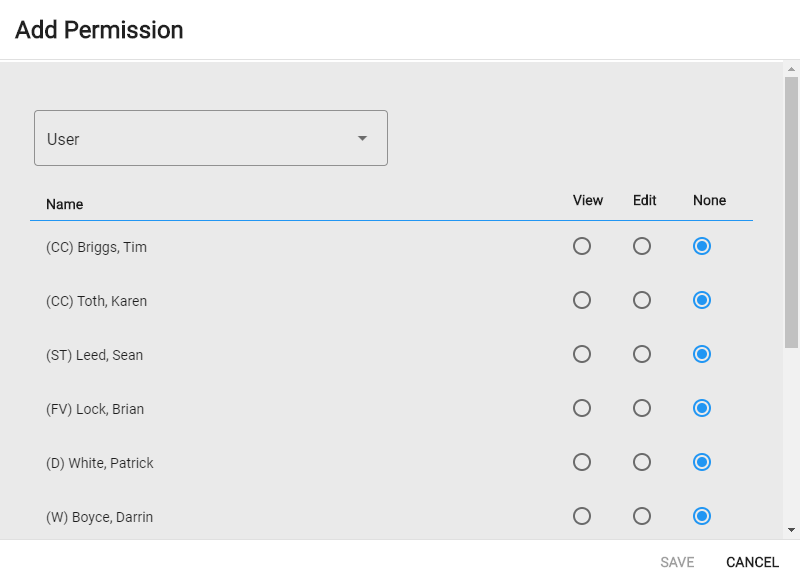Click the User dropdown arrow
Screen dimensions: 800x585
point(362,138)
